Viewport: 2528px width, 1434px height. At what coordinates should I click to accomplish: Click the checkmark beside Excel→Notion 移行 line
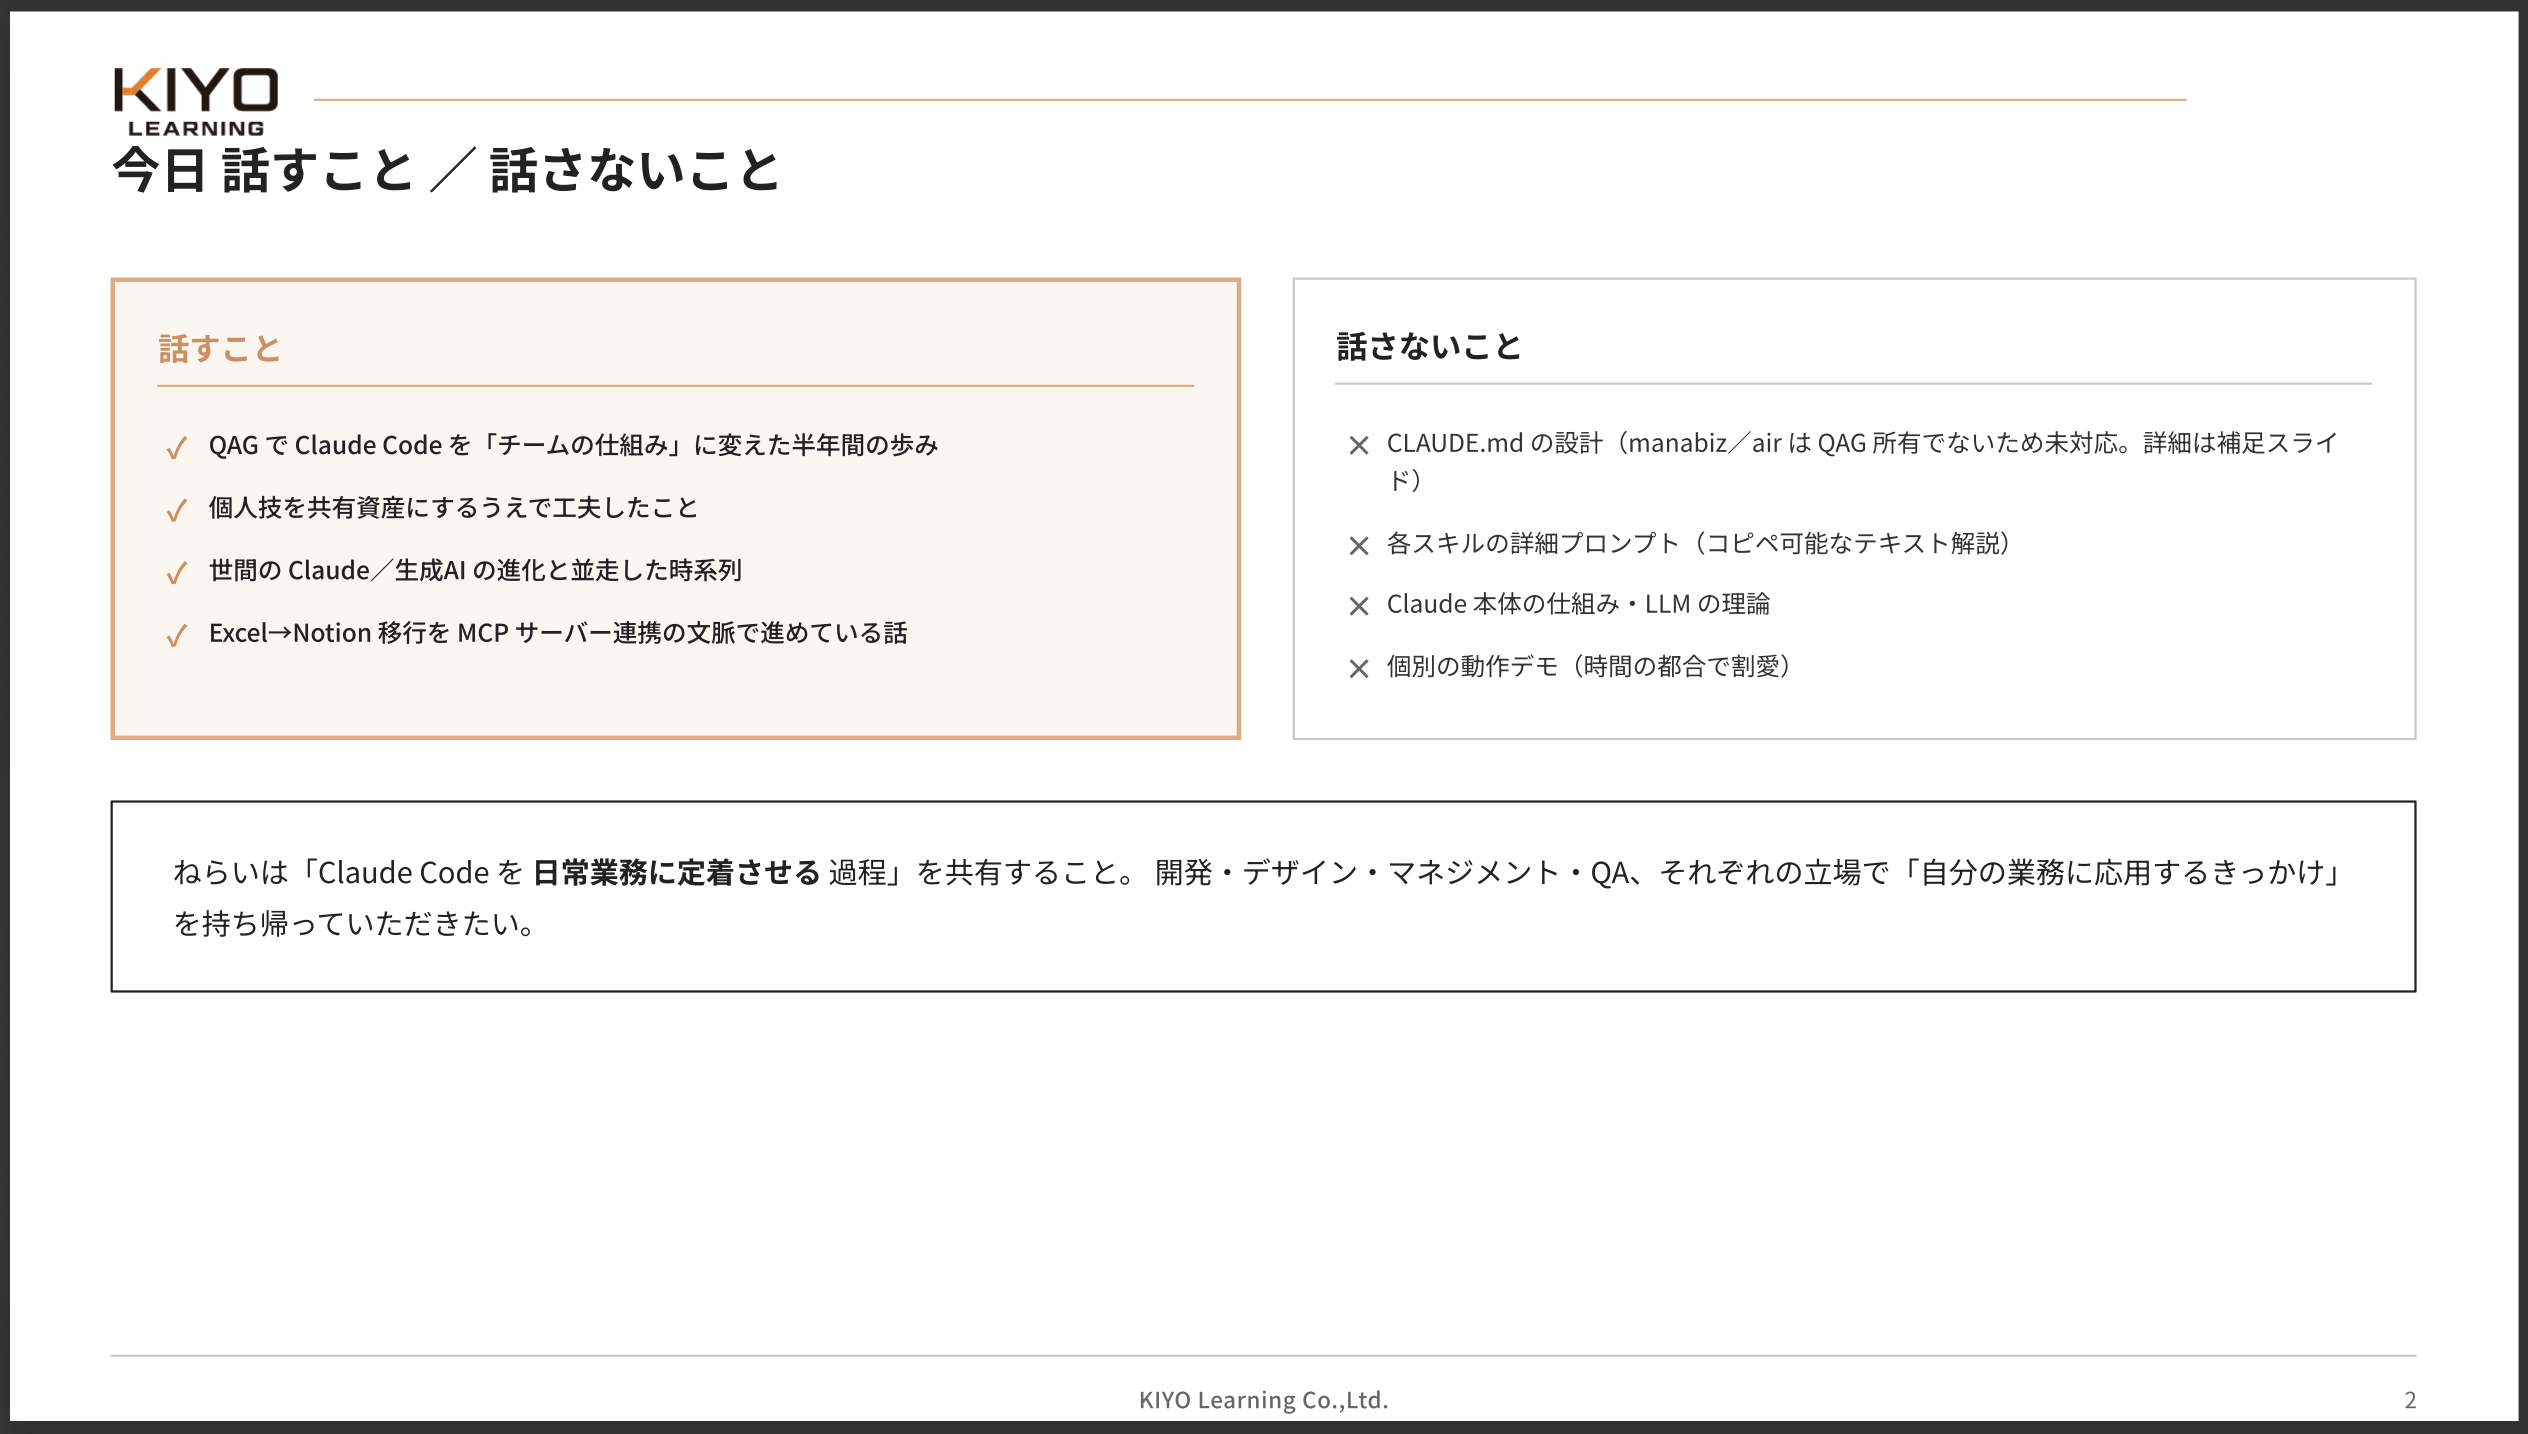click(177, 635)
